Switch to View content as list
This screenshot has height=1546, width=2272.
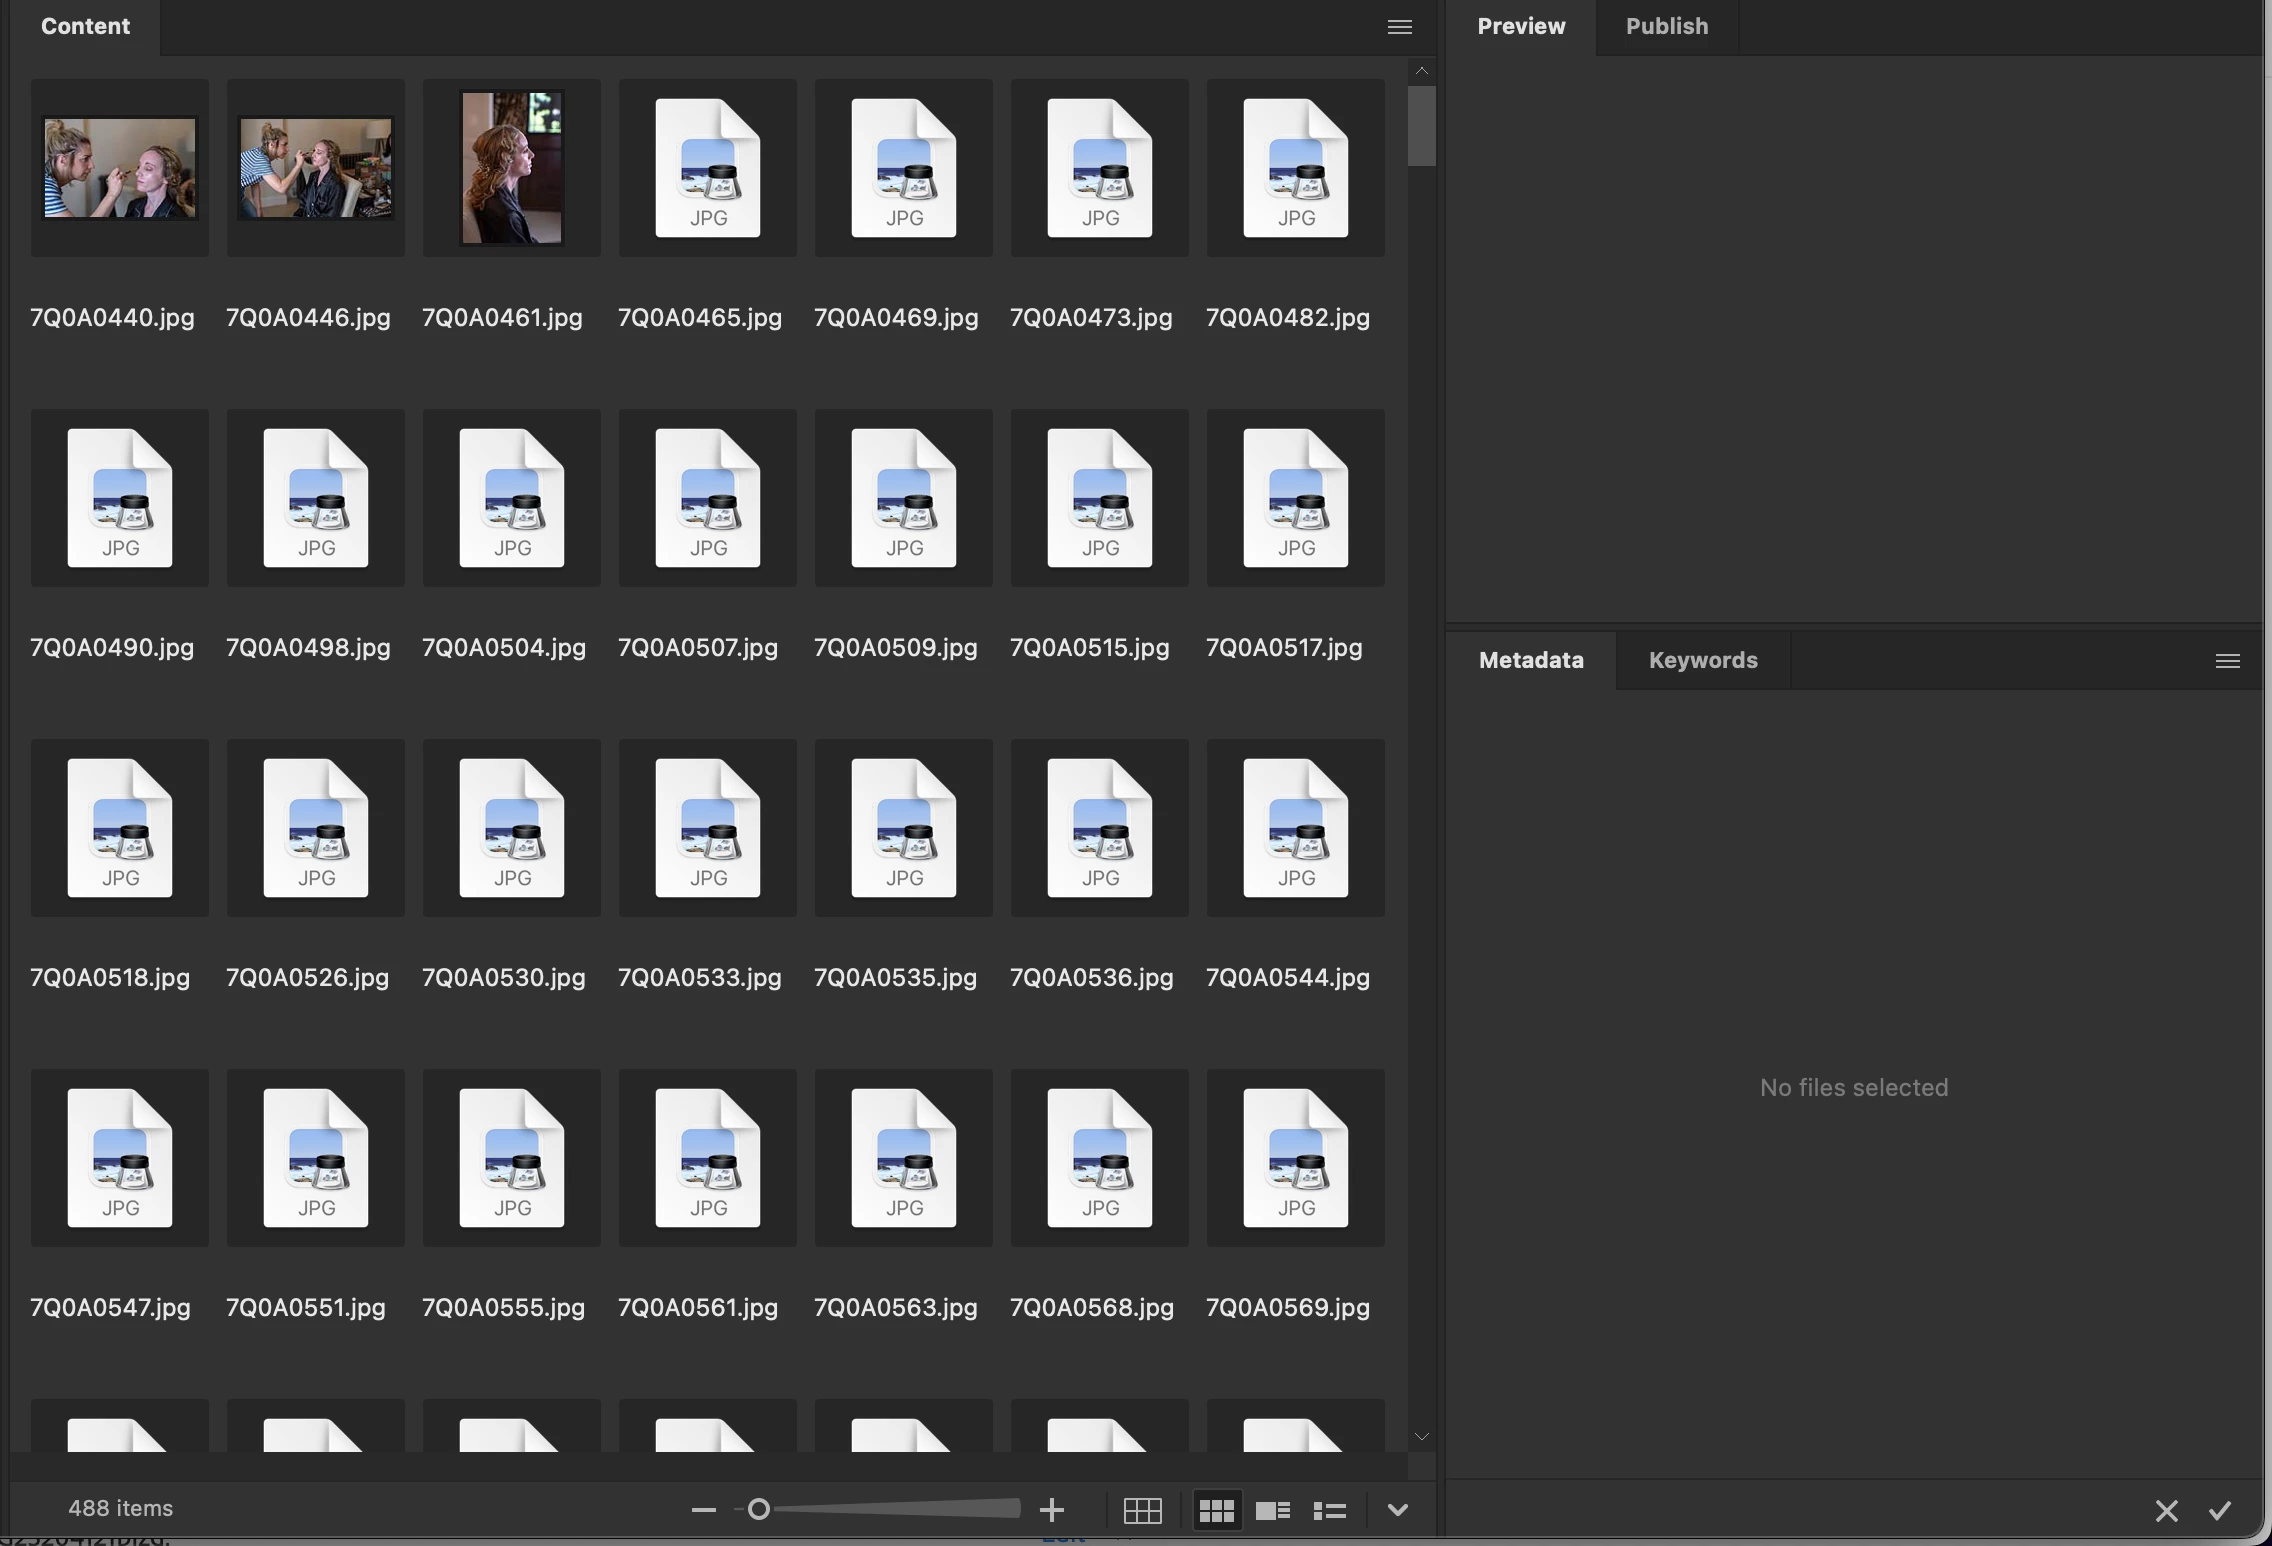coord(1329,1510)
